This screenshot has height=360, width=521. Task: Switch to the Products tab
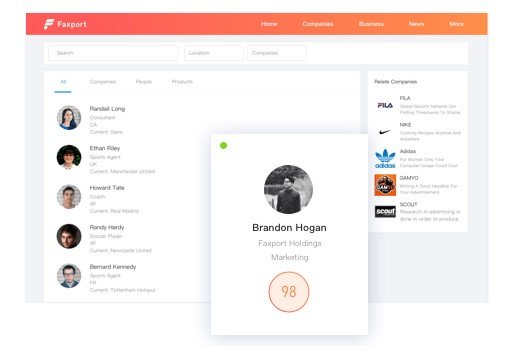pos(182,82)
